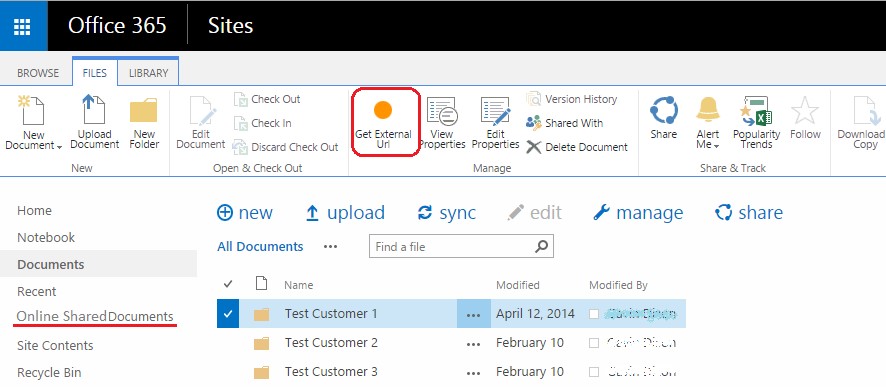
Task: Create a New Folder from the ribbon
Action: click(x=144, y=124)
